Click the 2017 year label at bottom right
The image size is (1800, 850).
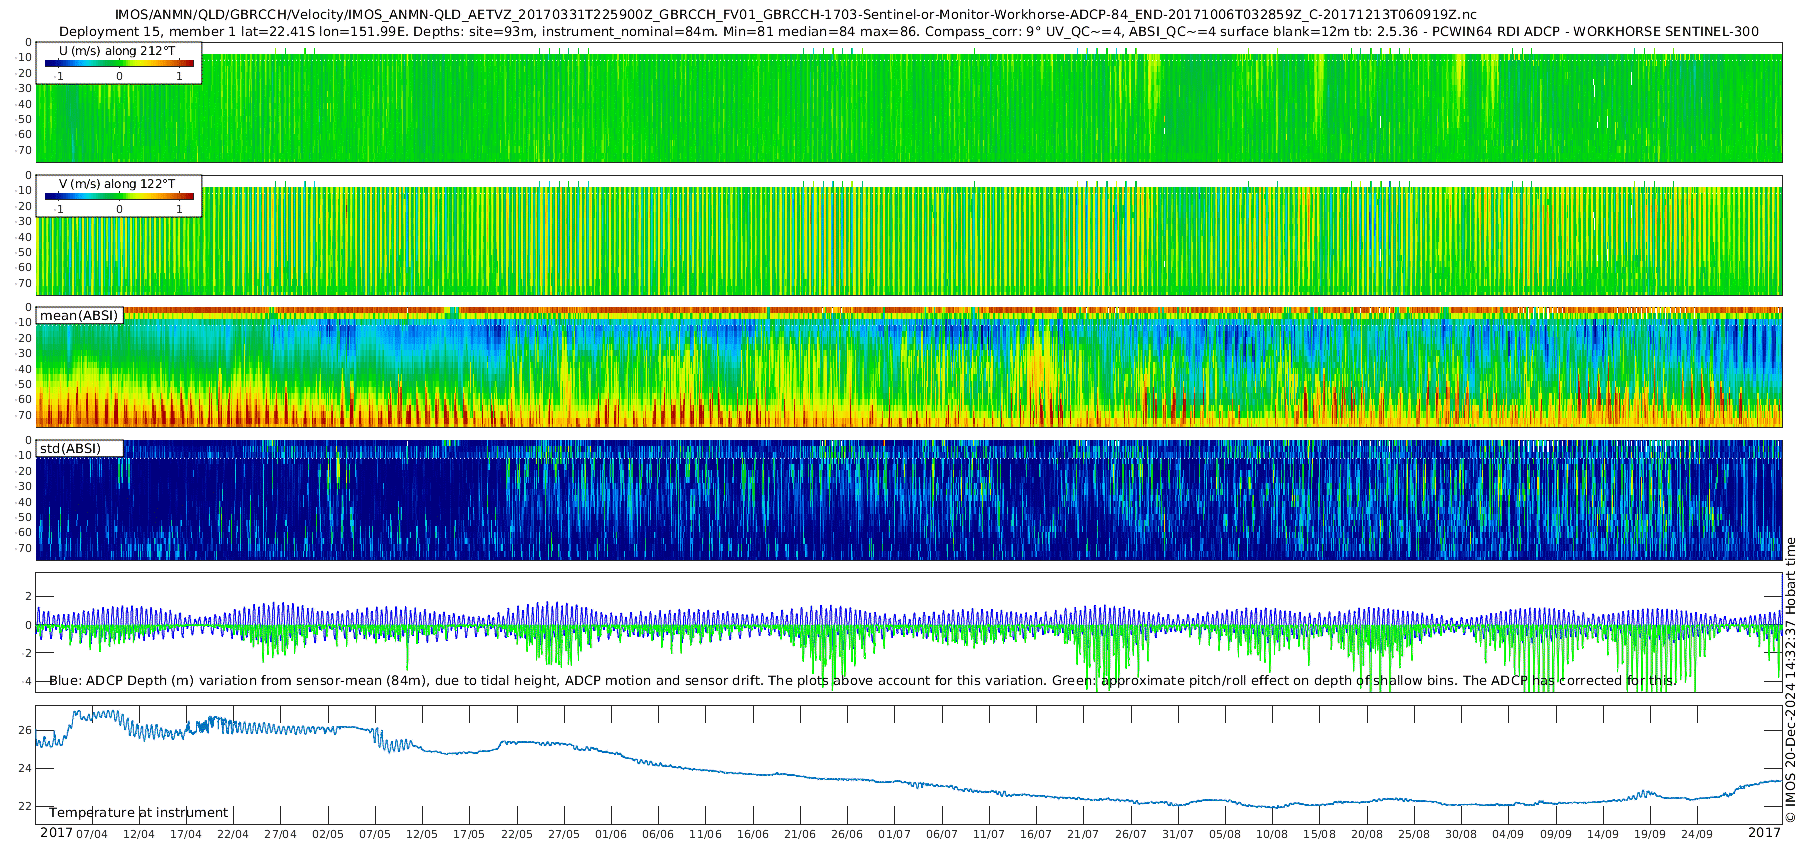click(1764, 833)
